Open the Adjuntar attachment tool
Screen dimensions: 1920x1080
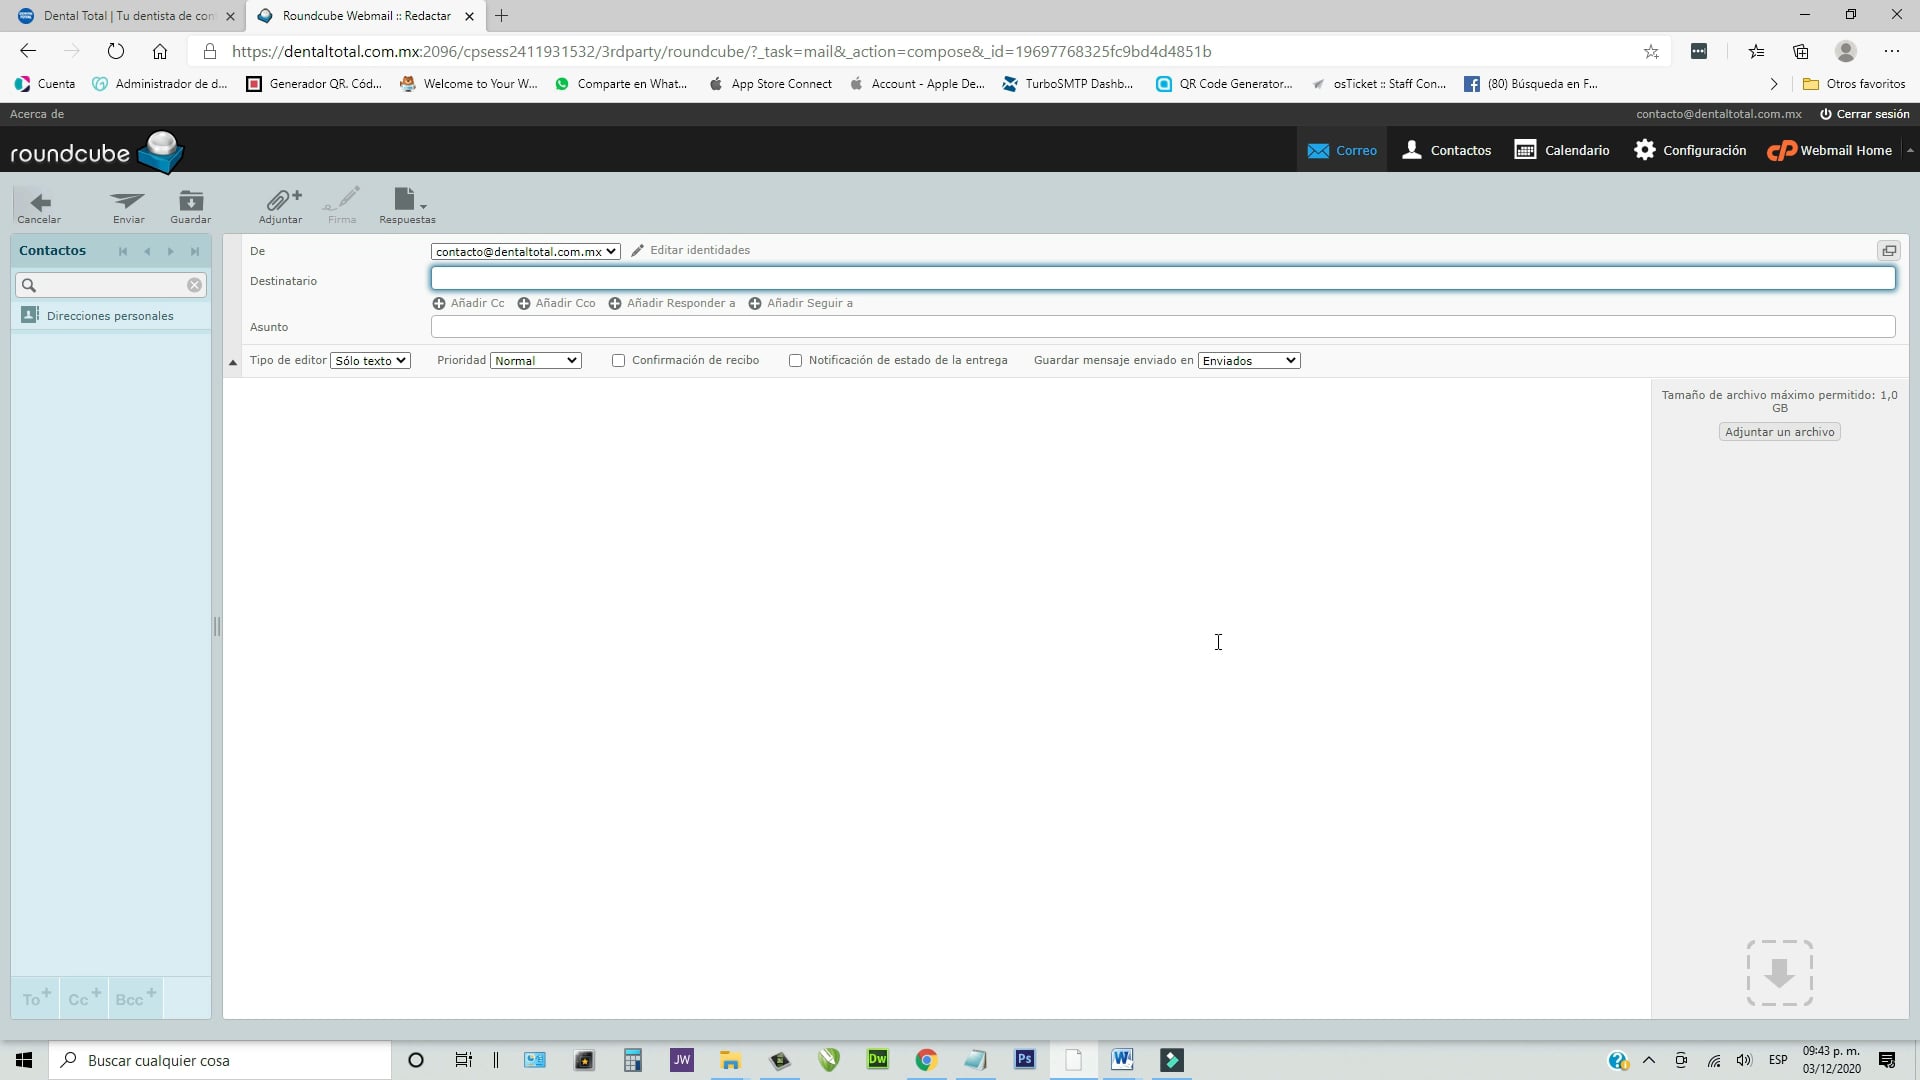(x=280, y=206)
